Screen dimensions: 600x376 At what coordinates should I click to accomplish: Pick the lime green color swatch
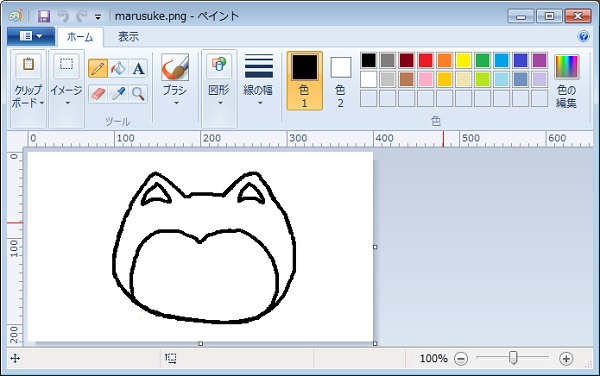pyautogui.click(x=483, y=79)
